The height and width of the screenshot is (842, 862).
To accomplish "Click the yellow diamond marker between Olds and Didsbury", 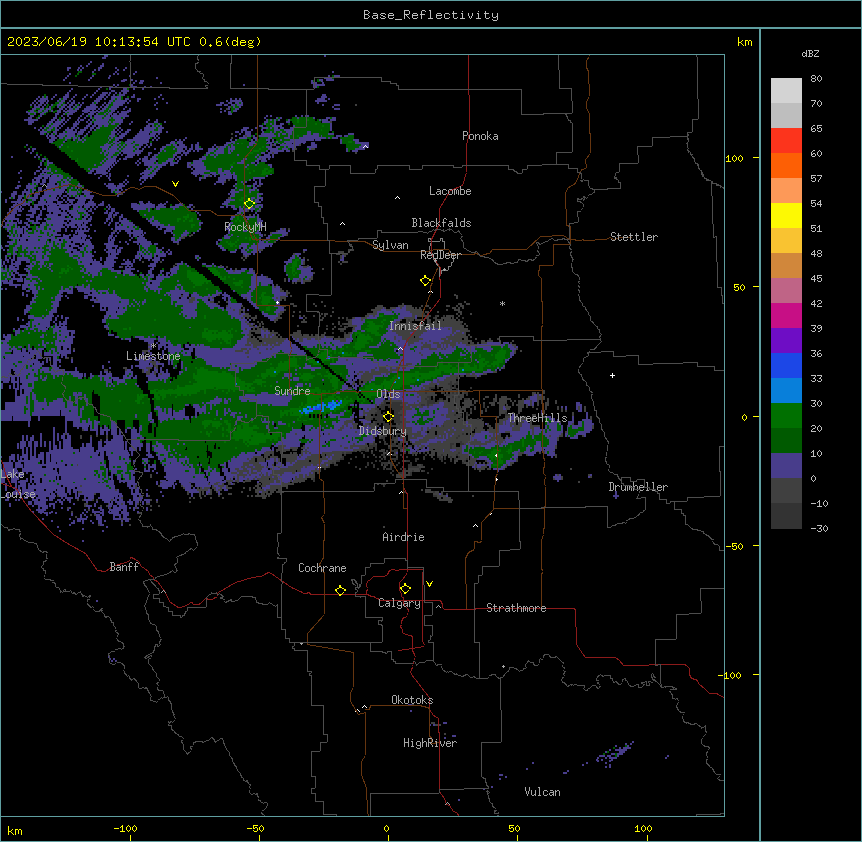I will [x=388, y=417].
